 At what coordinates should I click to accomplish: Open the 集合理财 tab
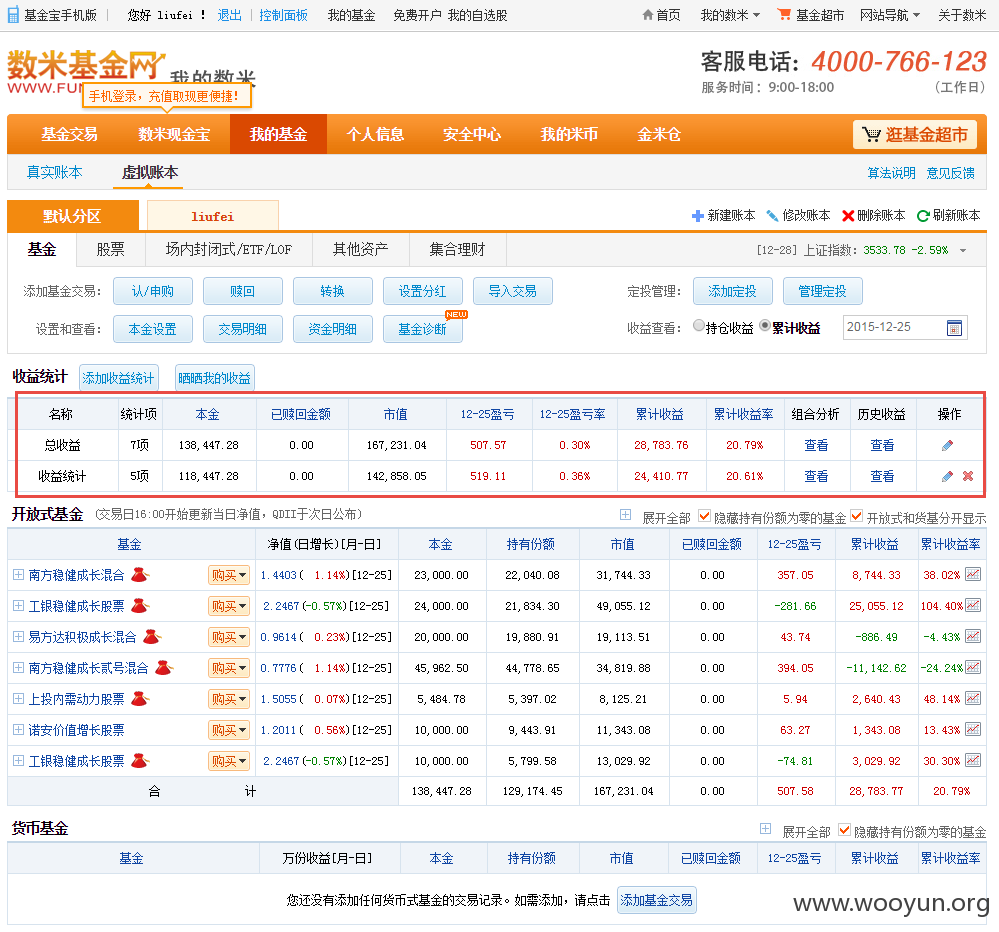pyautogui.click(x=457, y=250)
